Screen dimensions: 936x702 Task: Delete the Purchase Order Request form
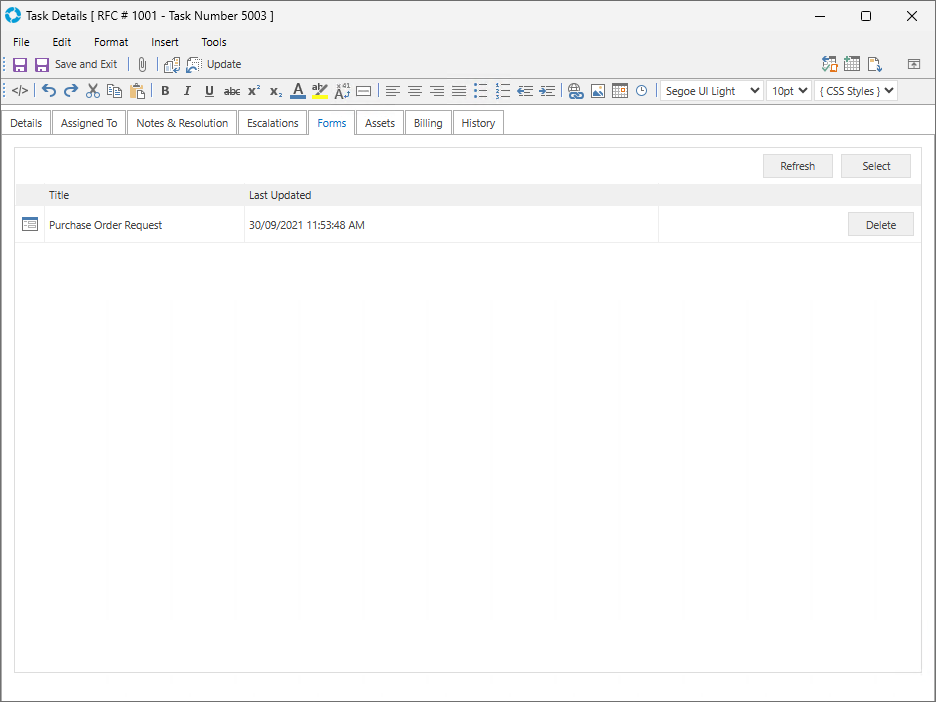pos(880,225)
